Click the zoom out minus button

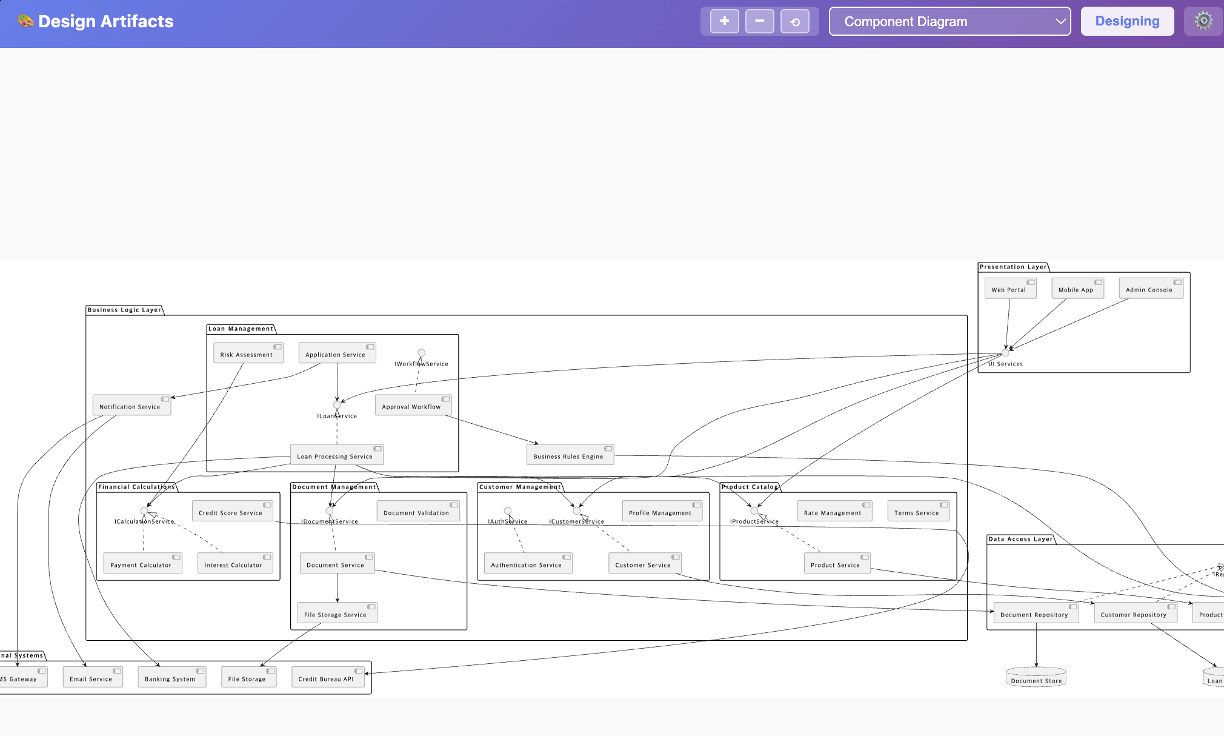coord(759,21)
